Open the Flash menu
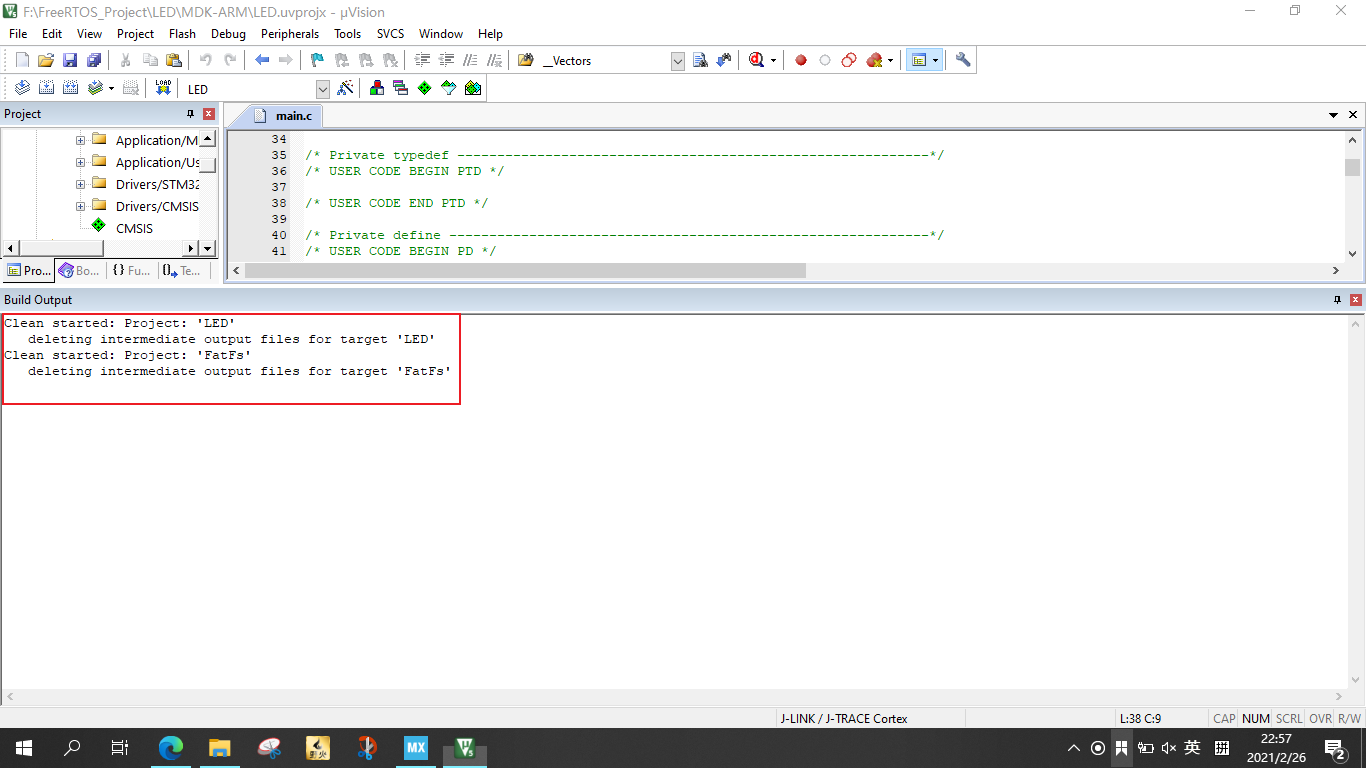The width and height of the screenshot is (1366, 768). (x=182, y=33)
